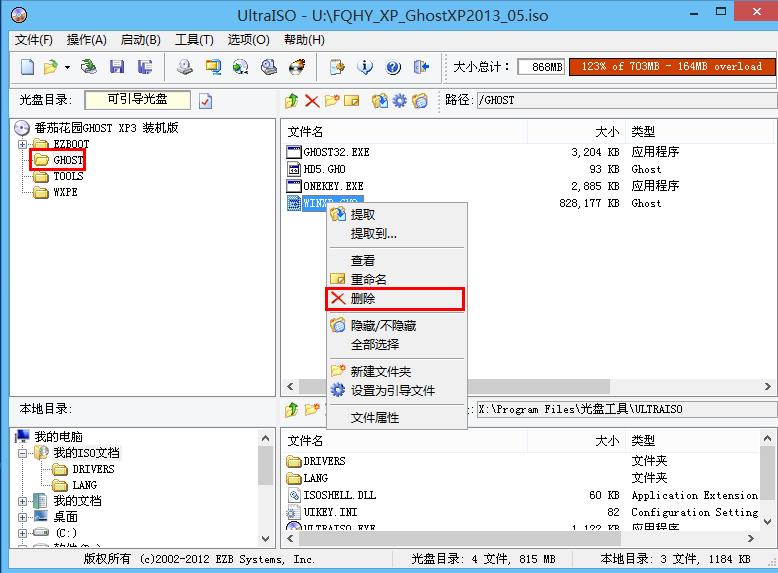Click the New file toolbar icon
This screenshot has width=778, height=573.
tap(28, 67)
